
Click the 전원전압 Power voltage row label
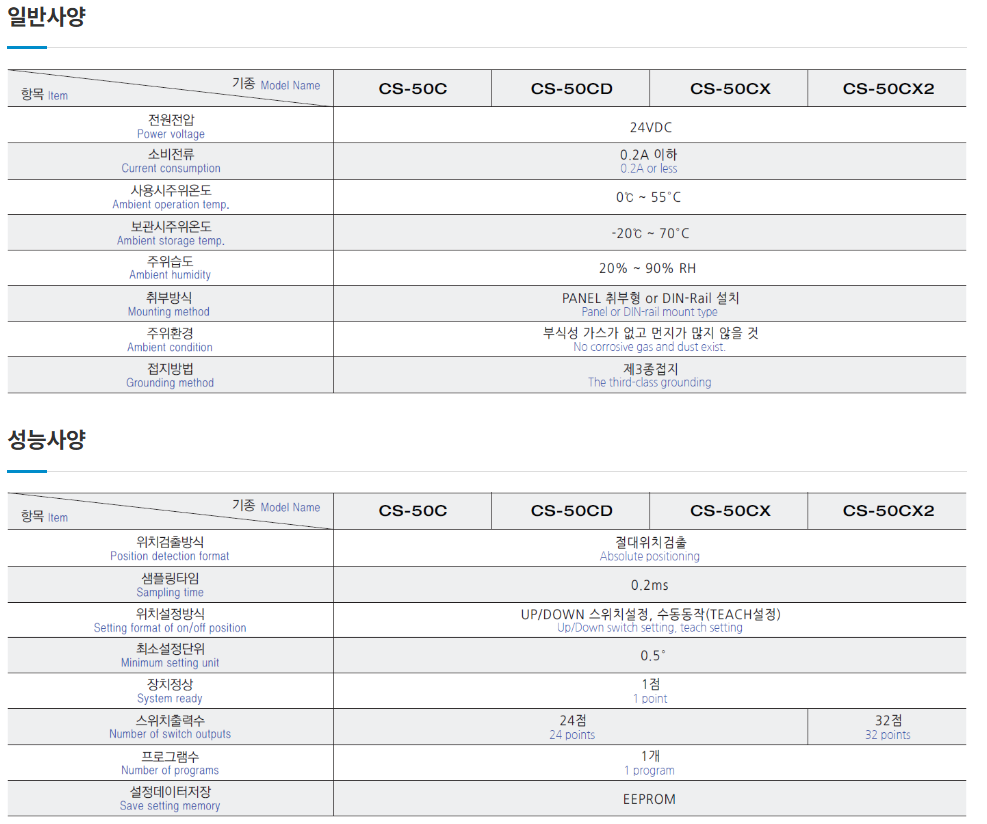[x=170, y=126]
